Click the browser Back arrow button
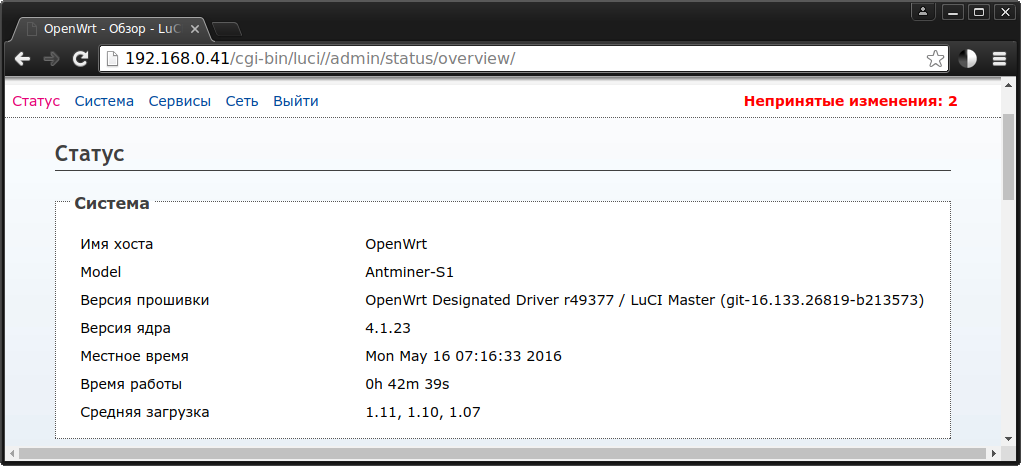1021x466 pixels. tap(22, 58)
